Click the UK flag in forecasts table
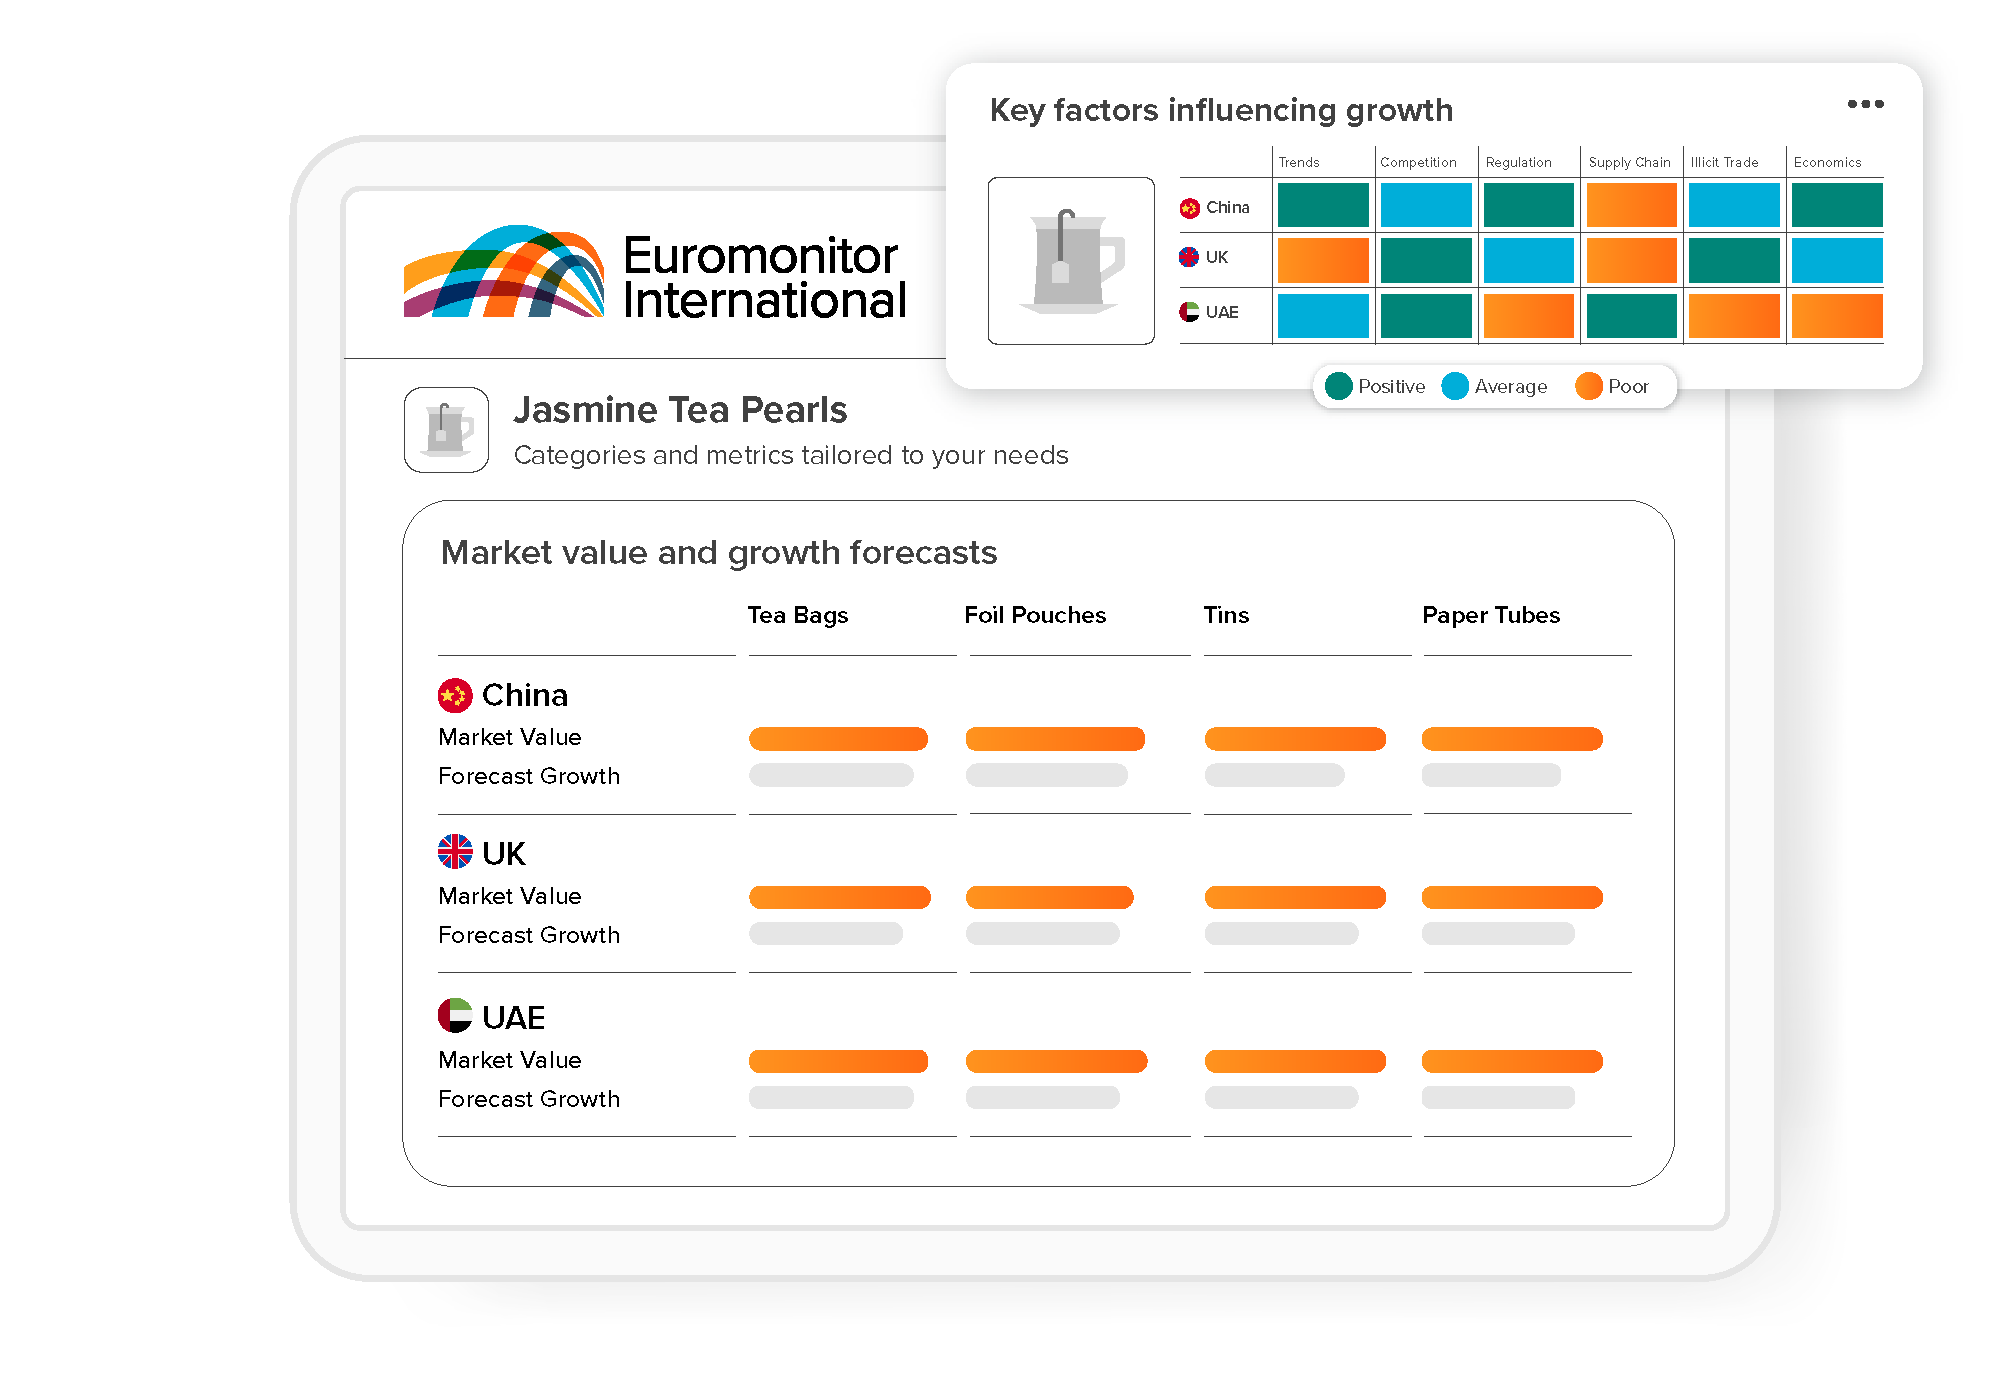2000x1389 pixels. point(455,852)
